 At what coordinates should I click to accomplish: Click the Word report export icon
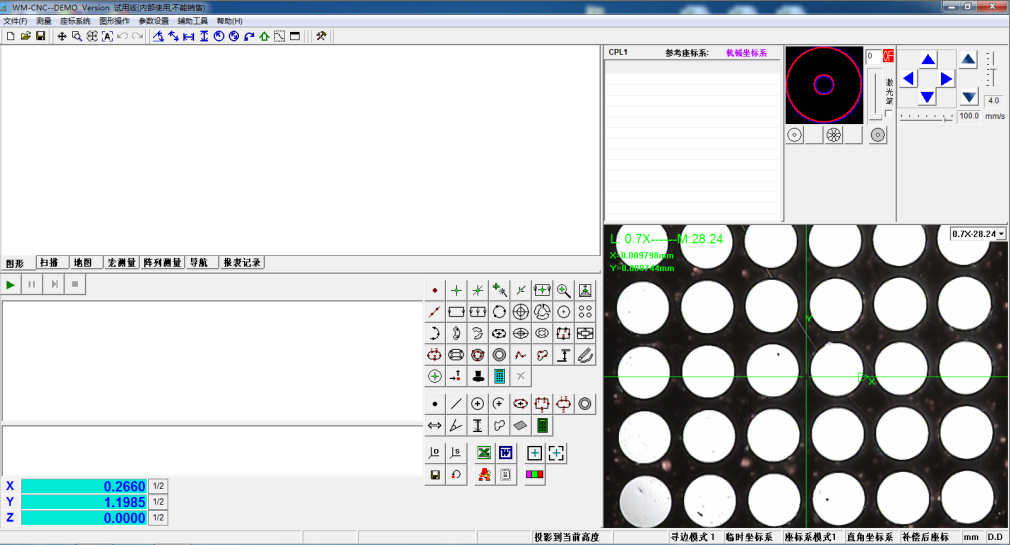[506, 453]
